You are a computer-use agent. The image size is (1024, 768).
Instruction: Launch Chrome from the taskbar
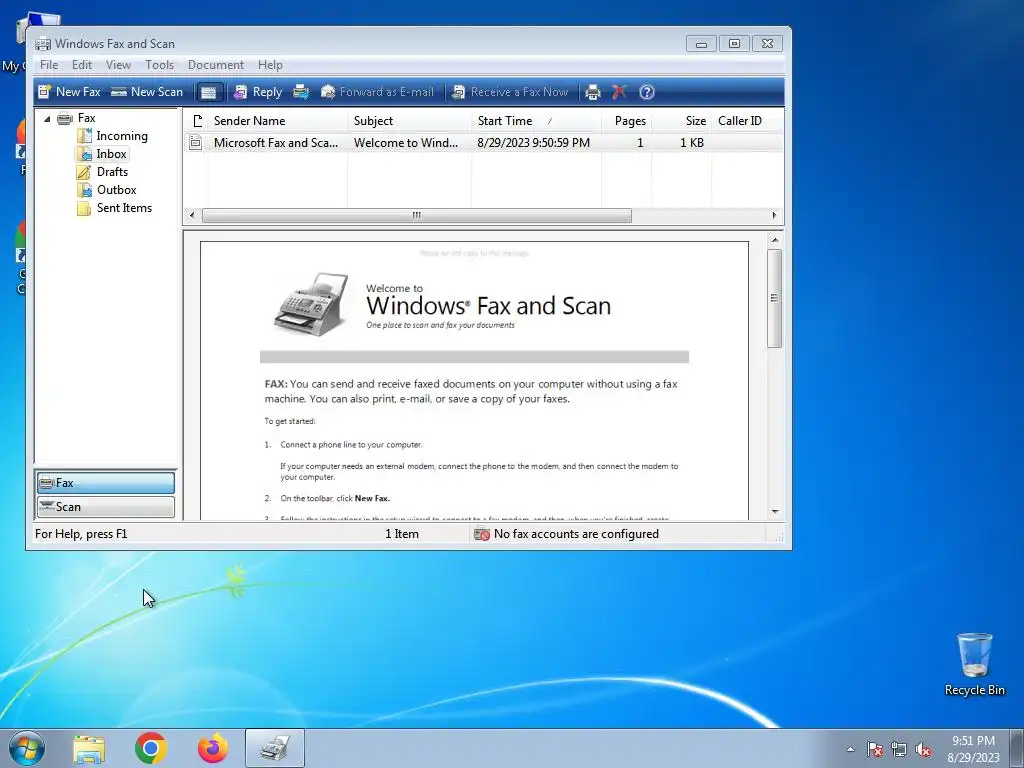tap(151, 748)
